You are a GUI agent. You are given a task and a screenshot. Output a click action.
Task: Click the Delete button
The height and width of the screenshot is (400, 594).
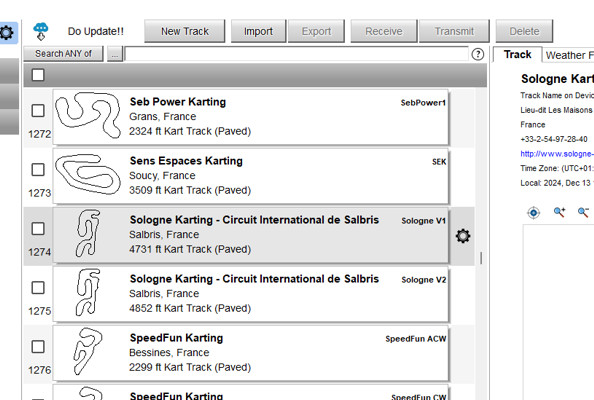524,31
